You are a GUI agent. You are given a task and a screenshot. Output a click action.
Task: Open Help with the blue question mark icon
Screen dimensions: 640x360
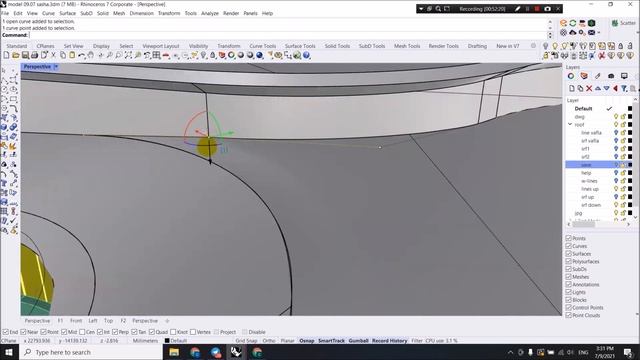point(306,55)
